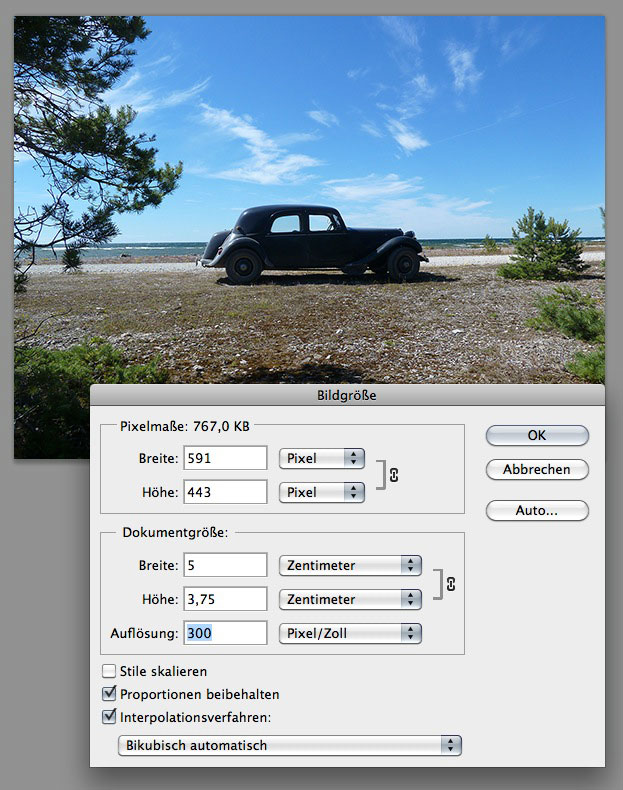Uncheck the Interpolationsverfahren checkbox
The height and width of the screenshot is (790, 623).
(109, 716)
